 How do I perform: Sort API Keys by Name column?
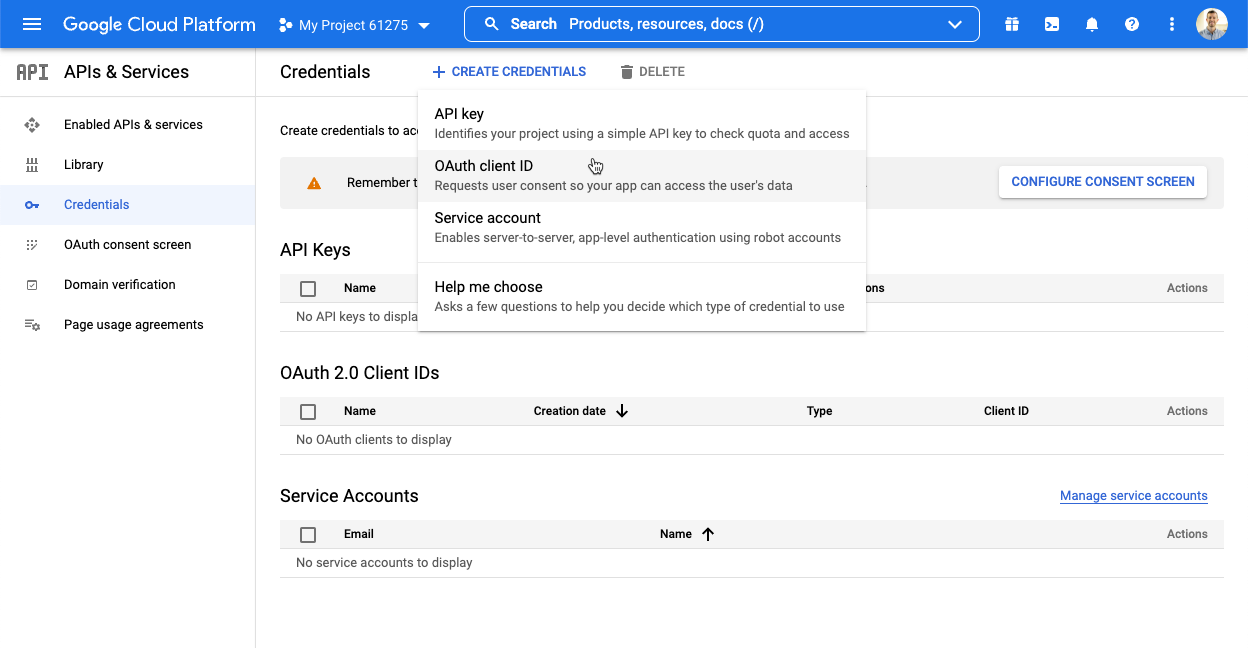click(360, 288)
